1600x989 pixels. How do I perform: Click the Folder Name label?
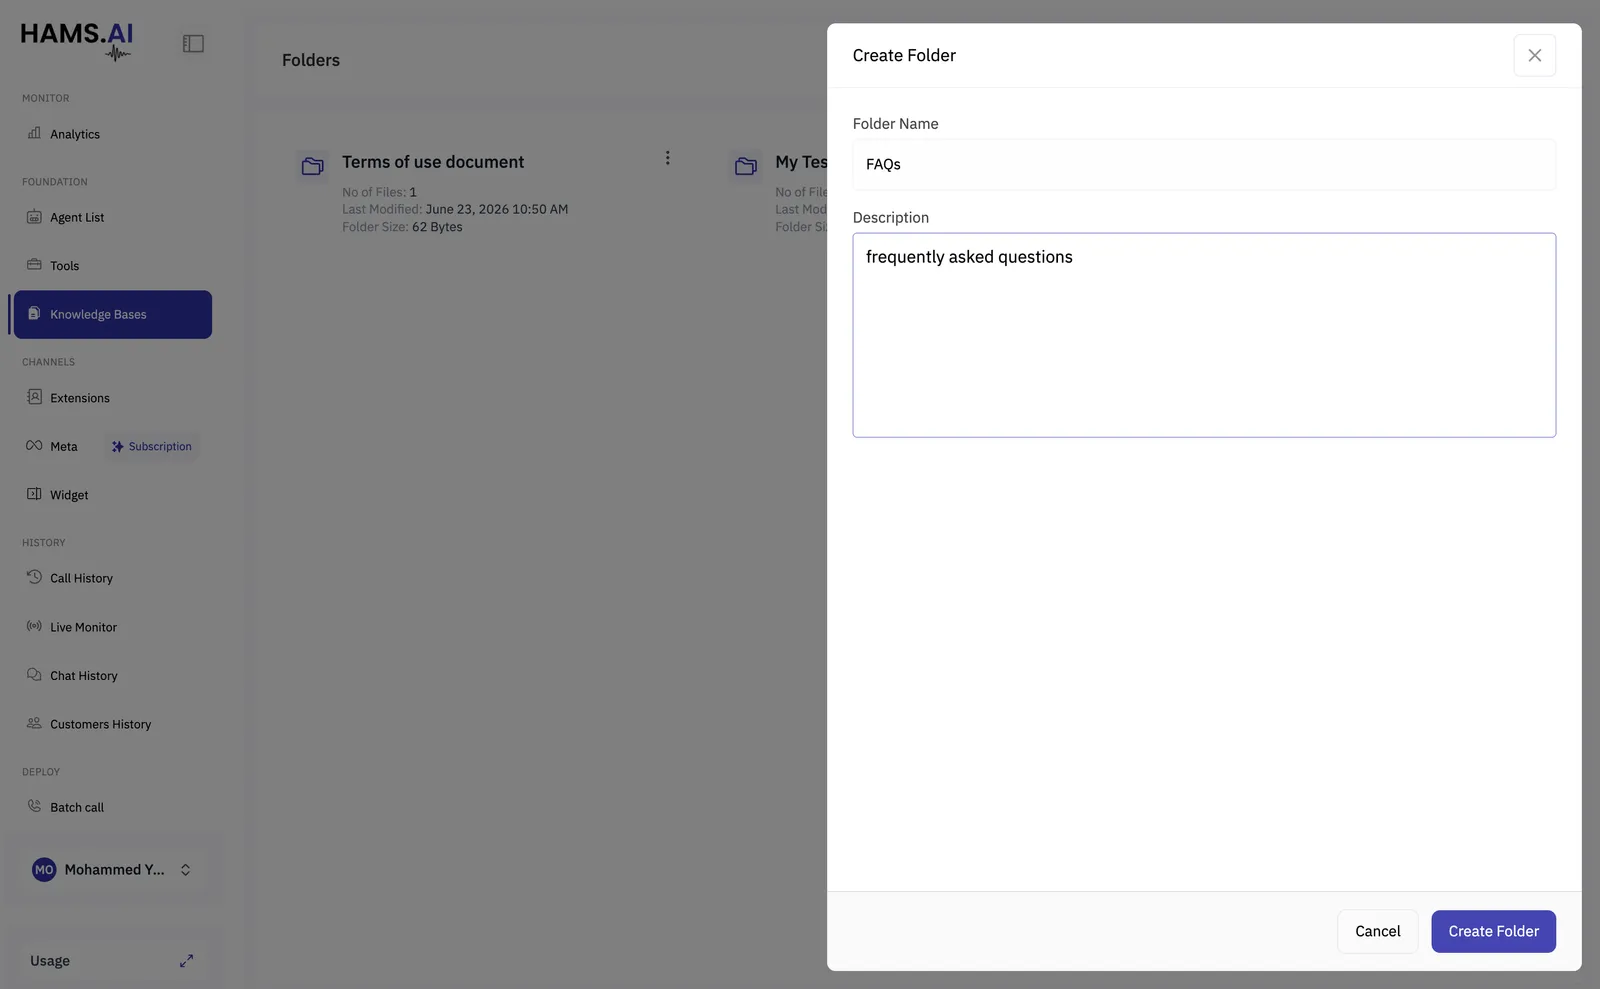tap(895, 124)
